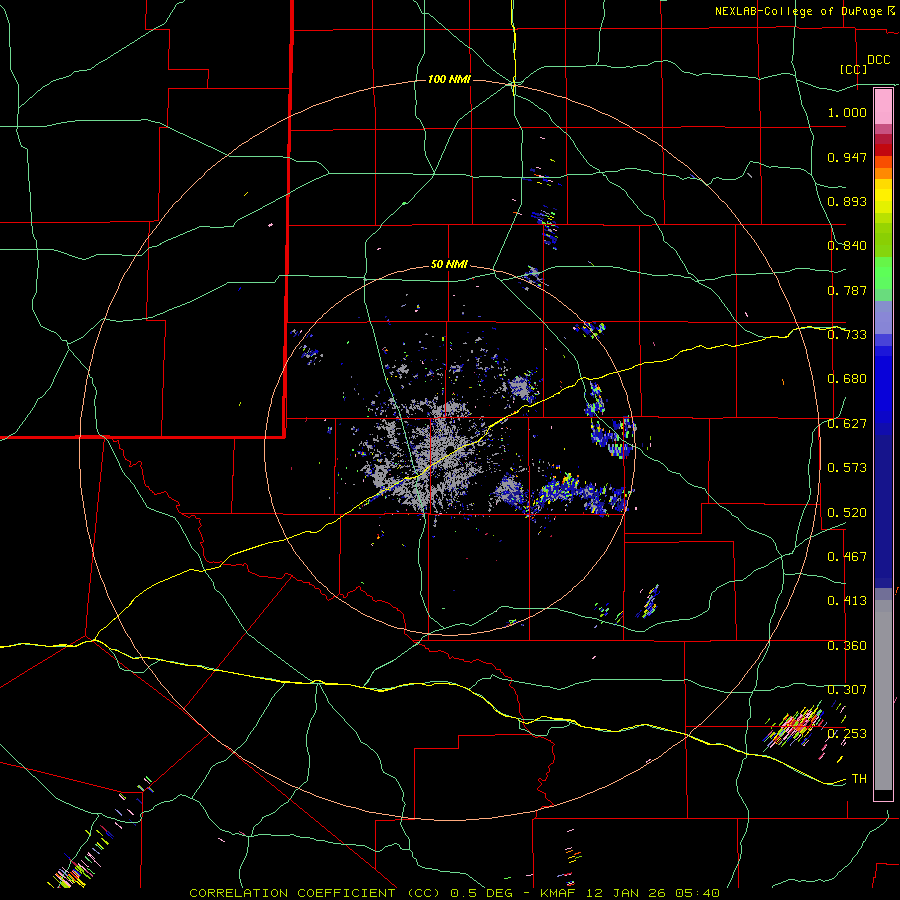900x900 pixels.
Task: Click the 0.520 legend value
Action: tap(847, 513)
